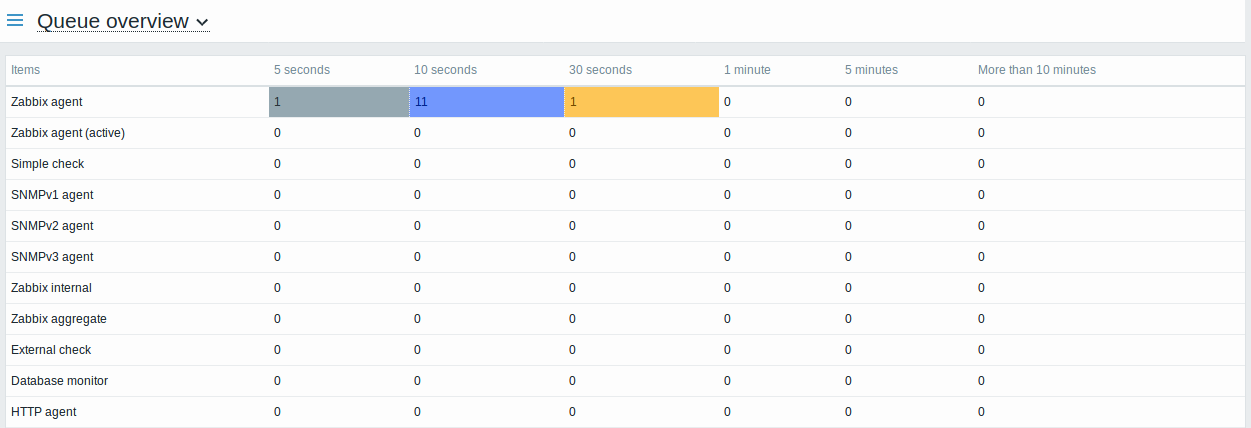Select the Zabbix internal row label

[x=51, y=288]
